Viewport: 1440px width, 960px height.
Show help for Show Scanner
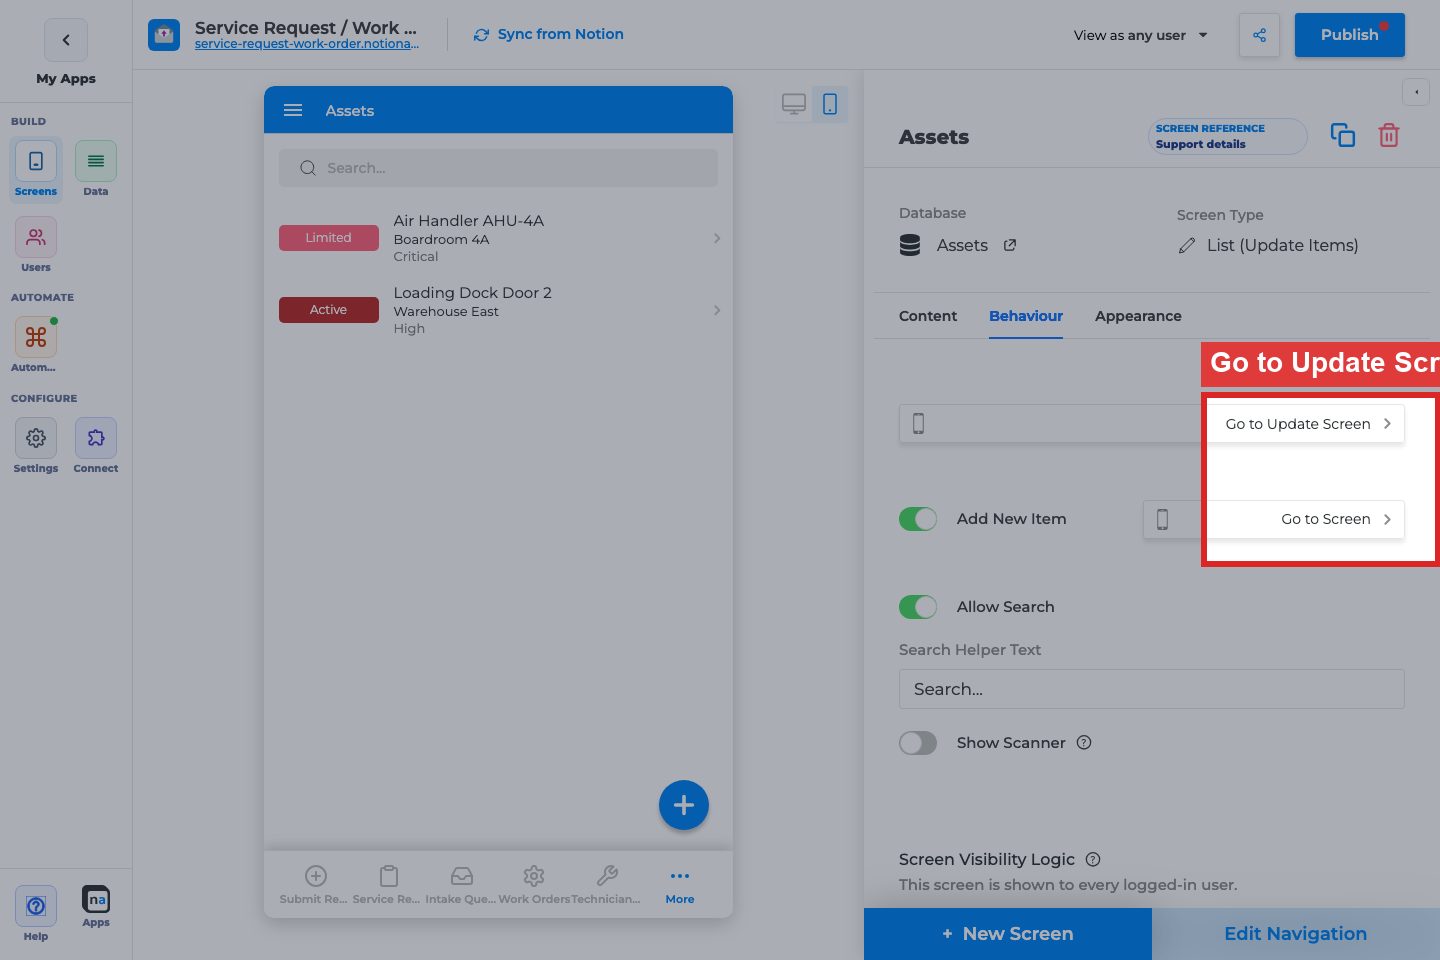1084,742
